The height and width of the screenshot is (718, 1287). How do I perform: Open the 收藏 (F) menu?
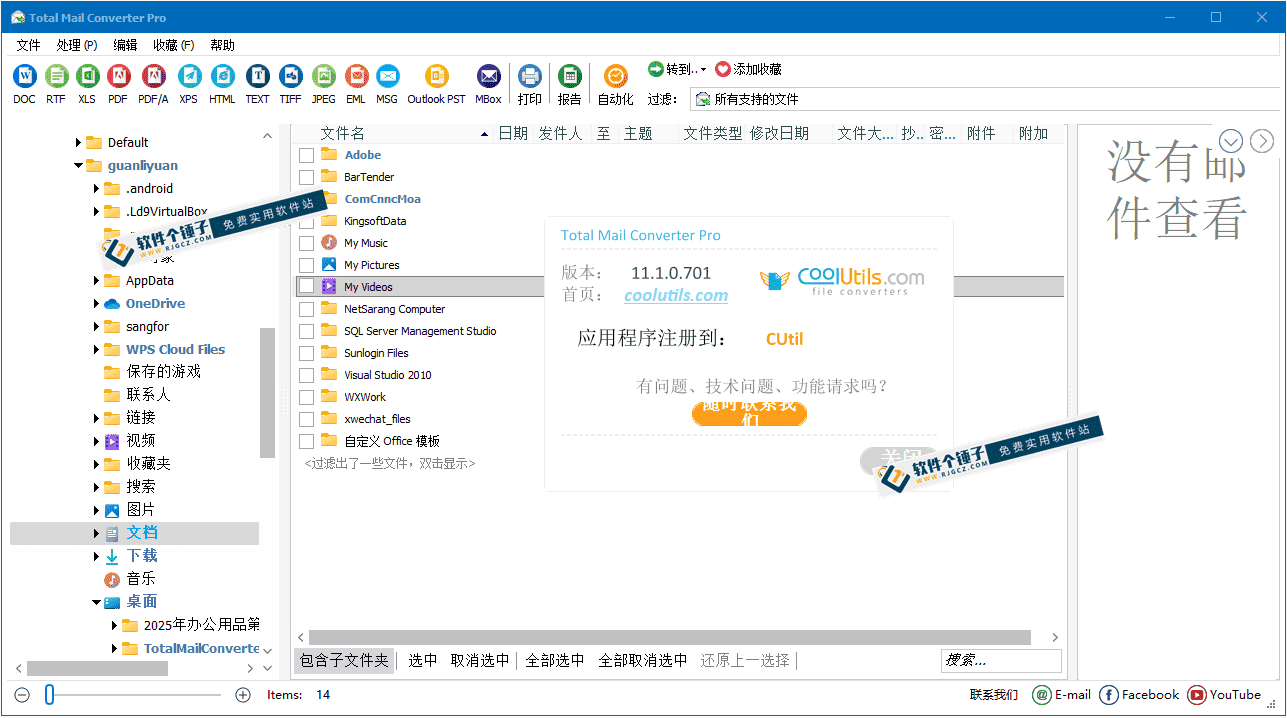click(173, 45)
